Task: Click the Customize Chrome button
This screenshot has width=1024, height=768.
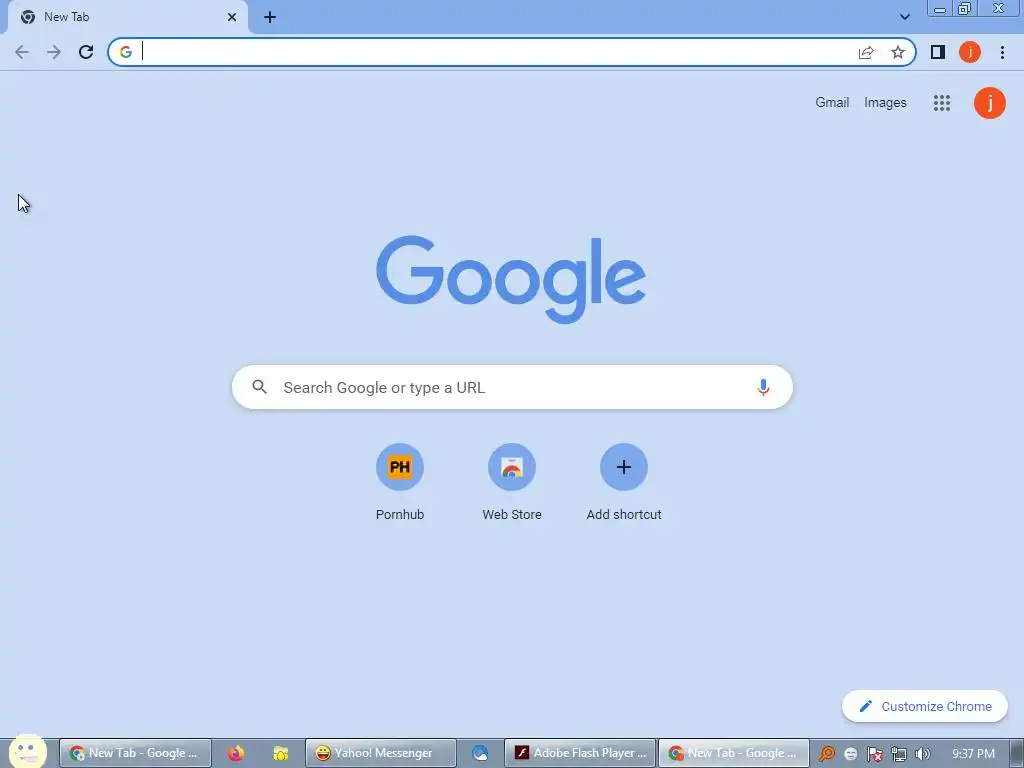Action: (925, 706)
